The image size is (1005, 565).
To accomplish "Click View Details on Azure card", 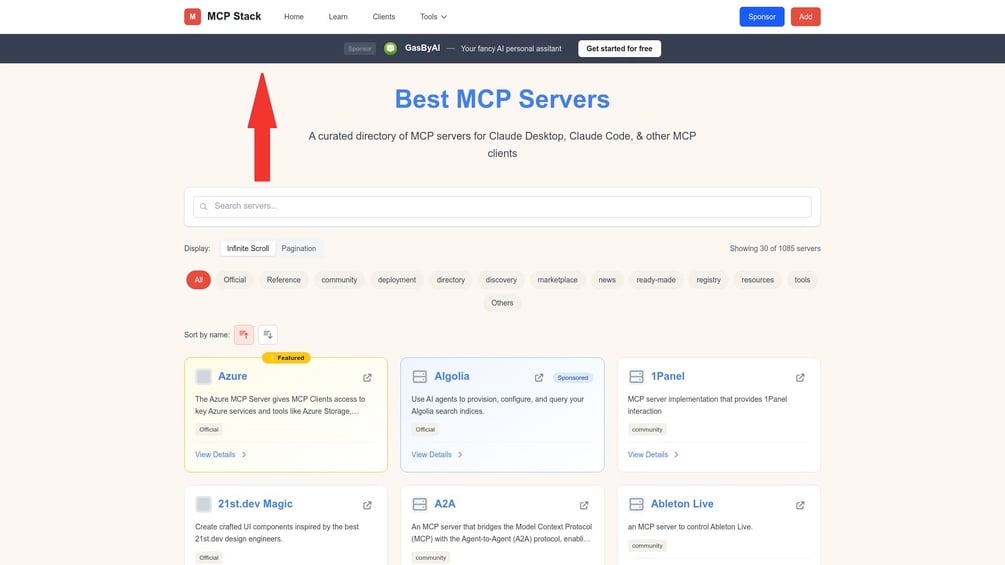I will pyautogui.click(x=221, y=454).
